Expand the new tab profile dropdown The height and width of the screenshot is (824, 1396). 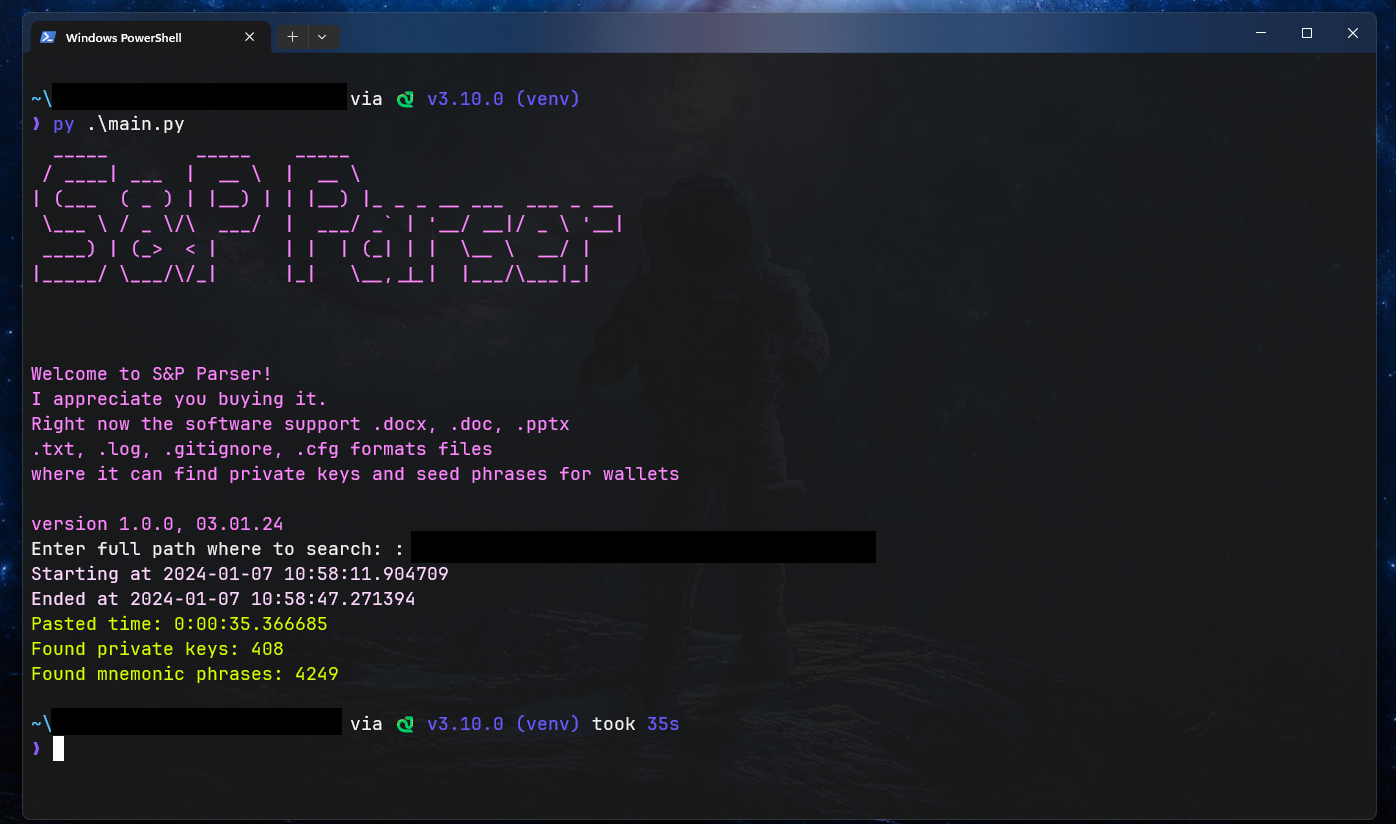[322, 37]
